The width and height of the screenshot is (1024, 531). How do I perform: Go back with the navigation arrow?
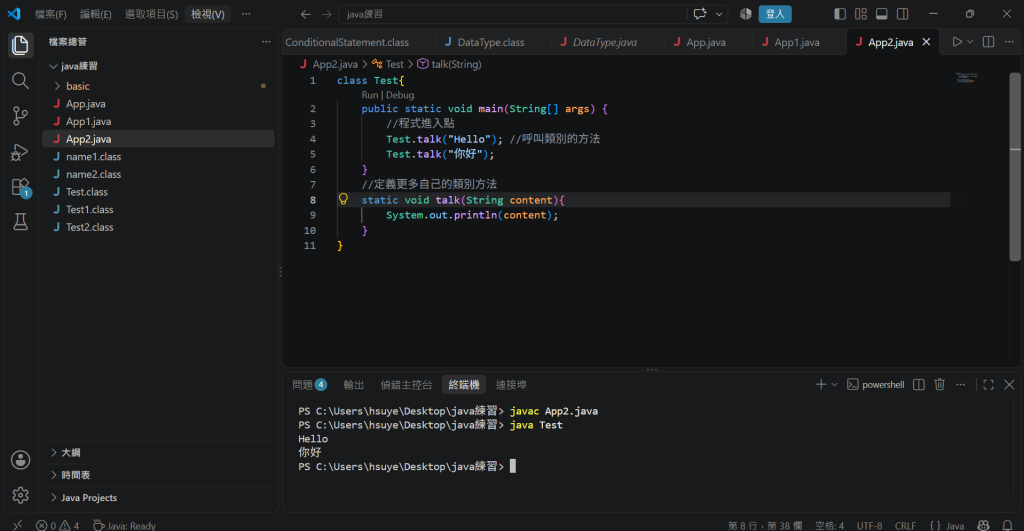(x=306, y=14)
